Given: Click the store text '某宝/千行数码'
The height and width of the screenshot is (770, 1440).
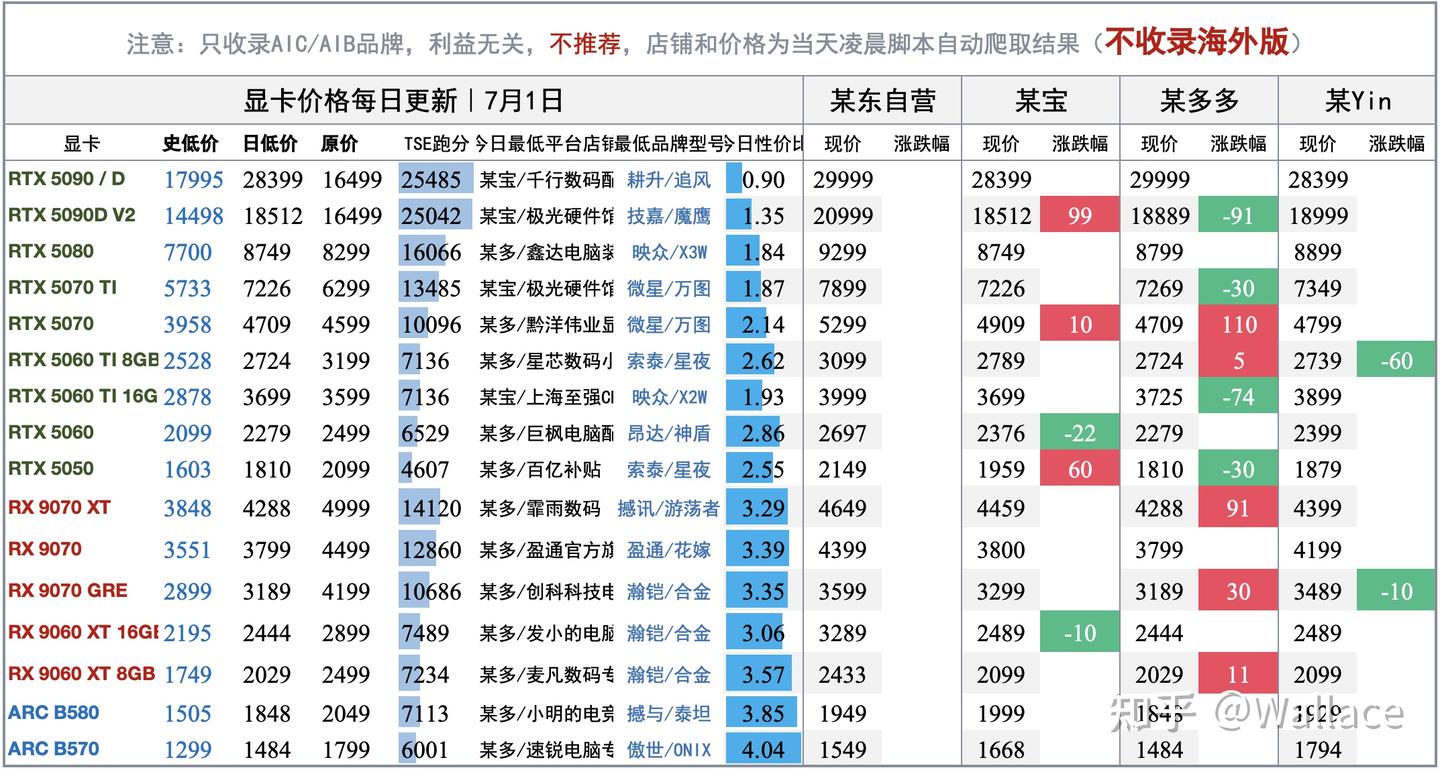Looking at the screenshot, I should click(x=546, y=180).
